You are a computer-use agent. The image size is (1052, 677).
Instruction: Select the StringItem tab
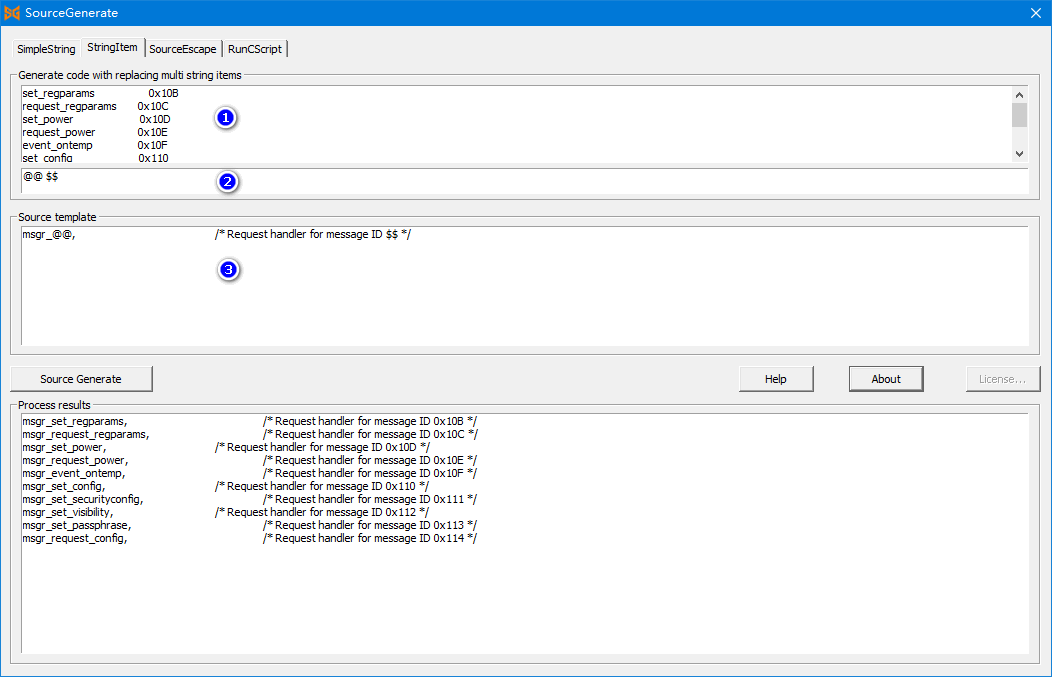(x=112, y=48)
